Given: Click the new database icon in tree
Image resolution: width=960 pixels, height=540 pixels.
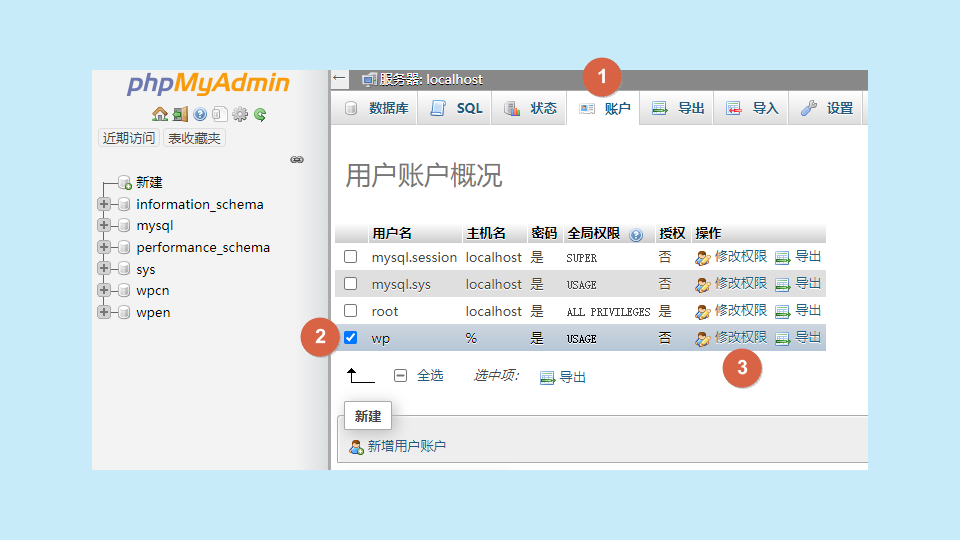Looking at the screenshot, I should click(124, 182).
